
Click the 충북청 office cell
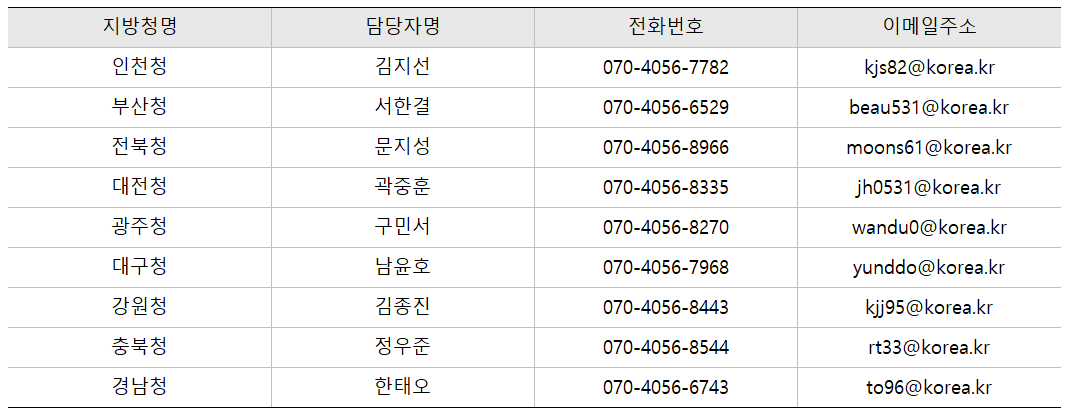139,348
